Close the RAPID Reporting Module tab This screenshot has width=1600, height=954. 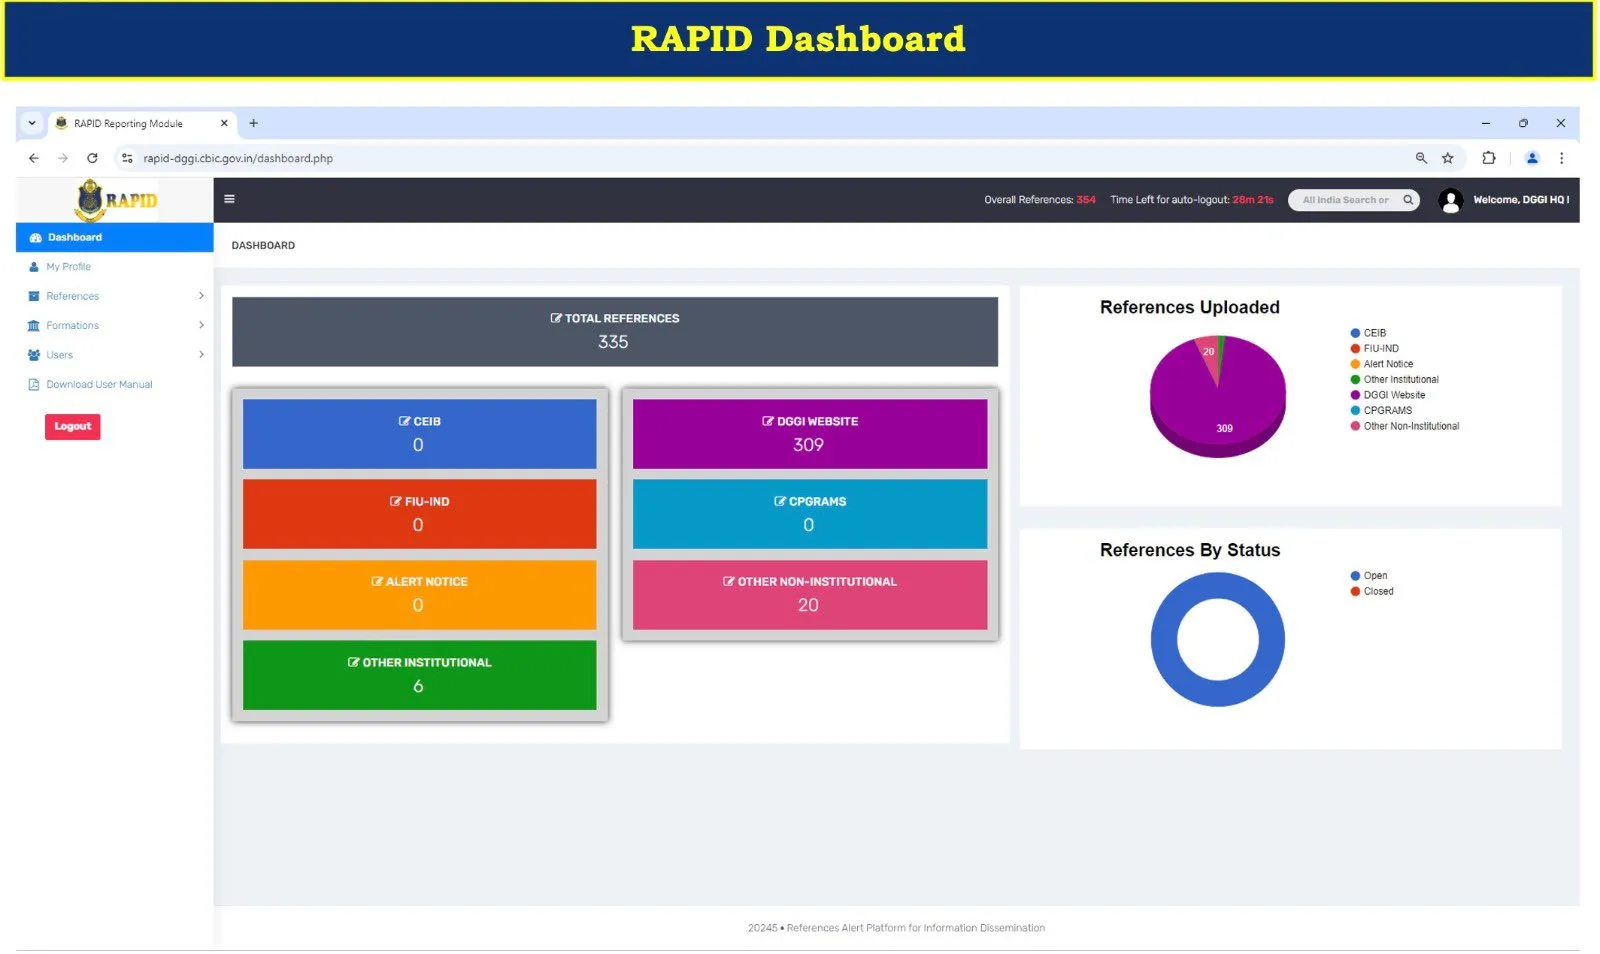[x=224, y=123]
